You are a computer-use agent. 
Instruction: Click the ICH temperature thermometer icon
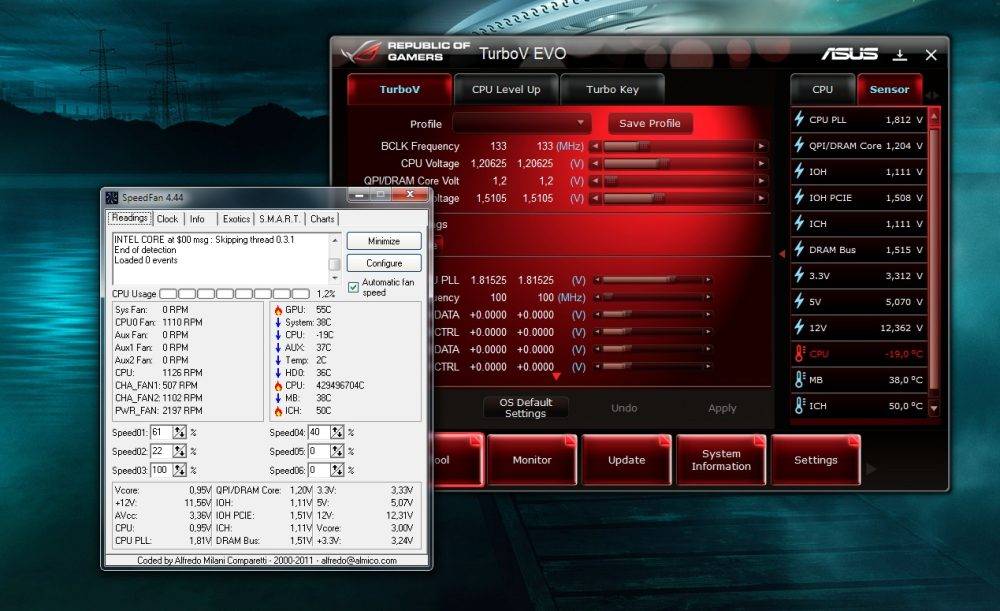(800, 406)
